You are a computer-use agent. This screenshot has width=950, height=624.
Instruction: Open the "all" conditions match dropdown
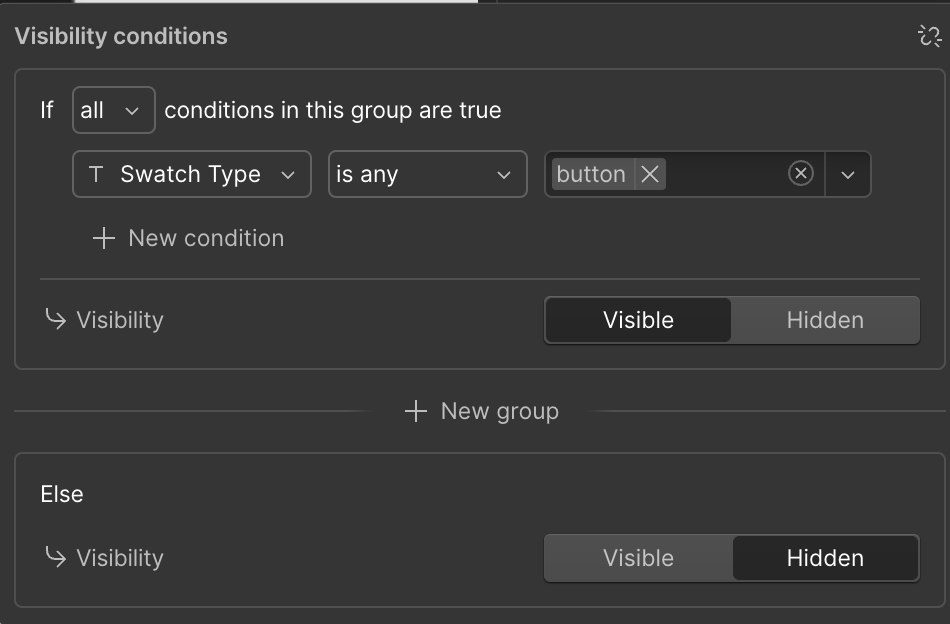tap(113, 110)
